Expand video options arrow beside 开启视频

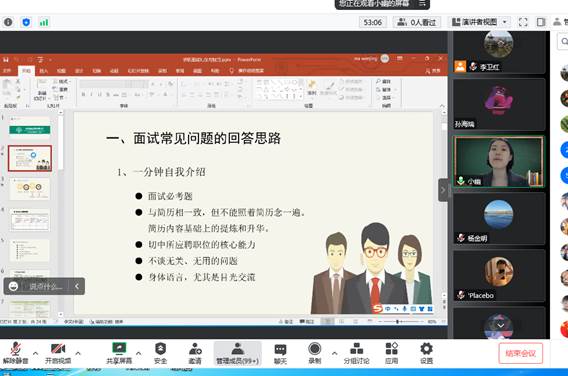(78, 353)
